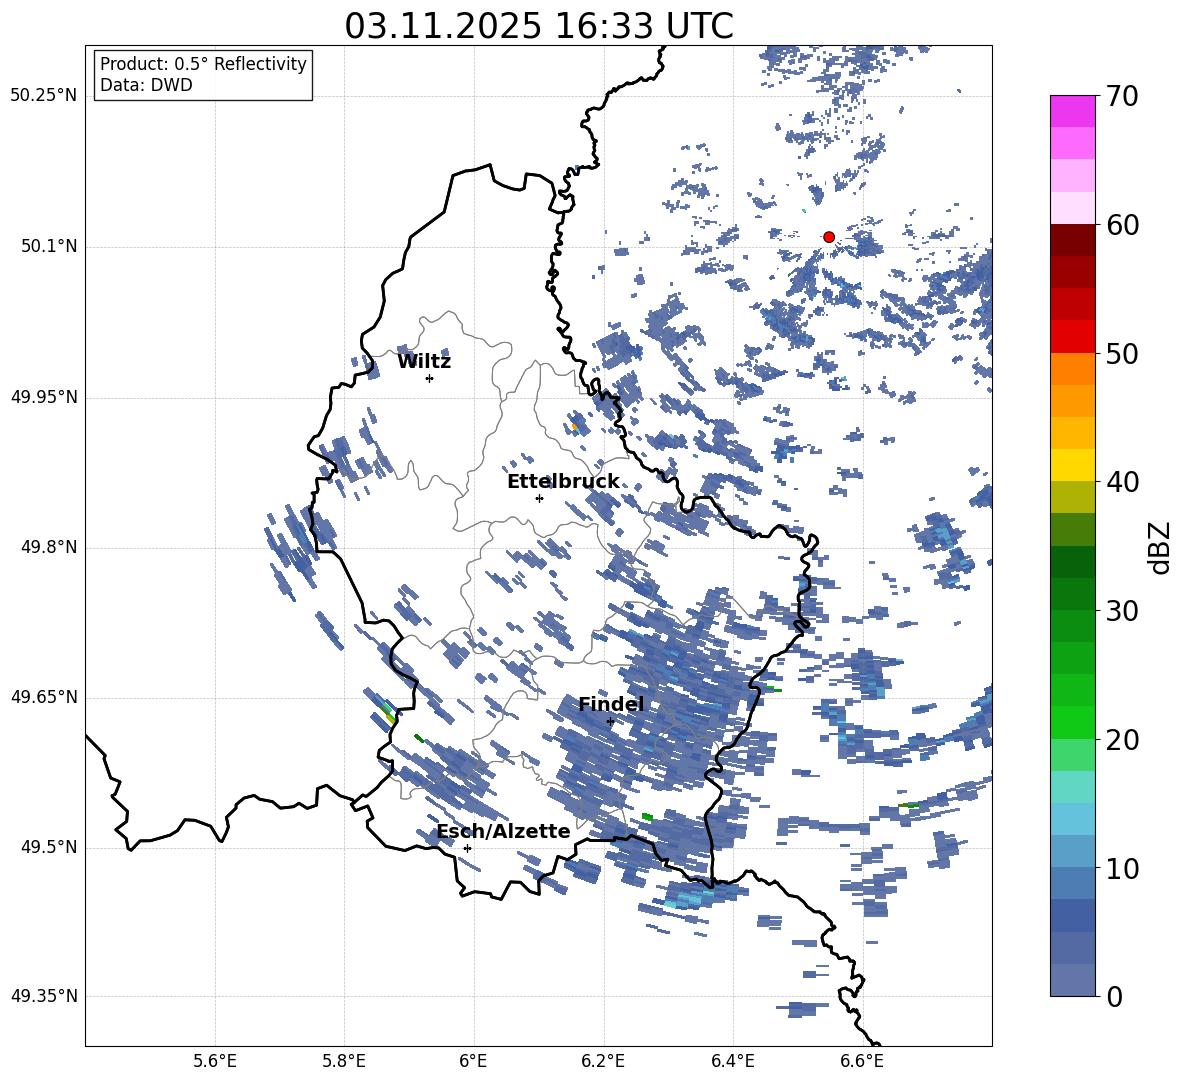Click the Wiltz cross marker
The width and height of the screenshot is (1184, 1081).
430,378
